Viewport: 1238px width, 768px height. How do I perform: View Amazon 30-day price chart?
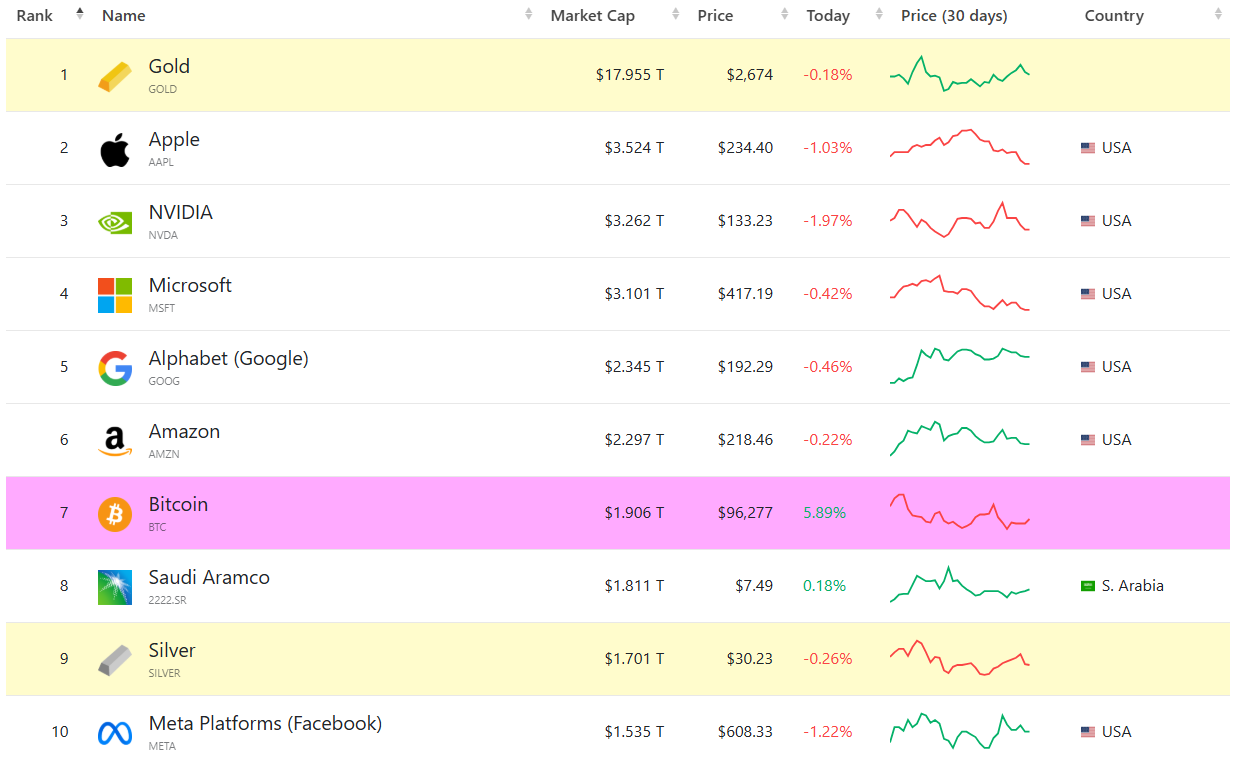pos(960,439)
